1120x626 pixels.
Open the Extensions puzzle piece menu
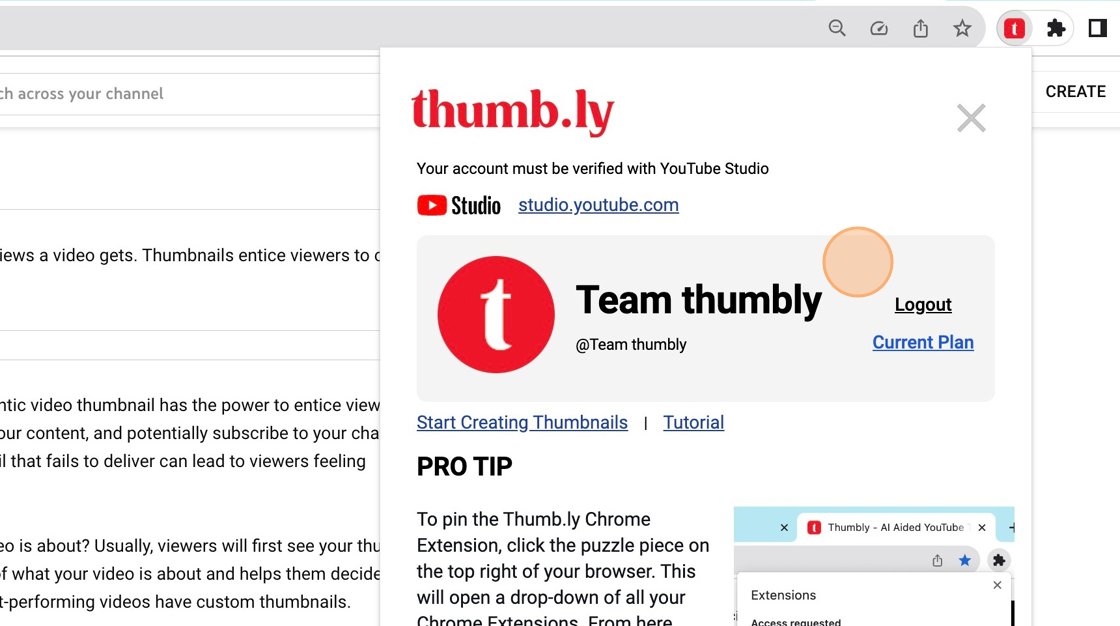[x=1056, y=29]
